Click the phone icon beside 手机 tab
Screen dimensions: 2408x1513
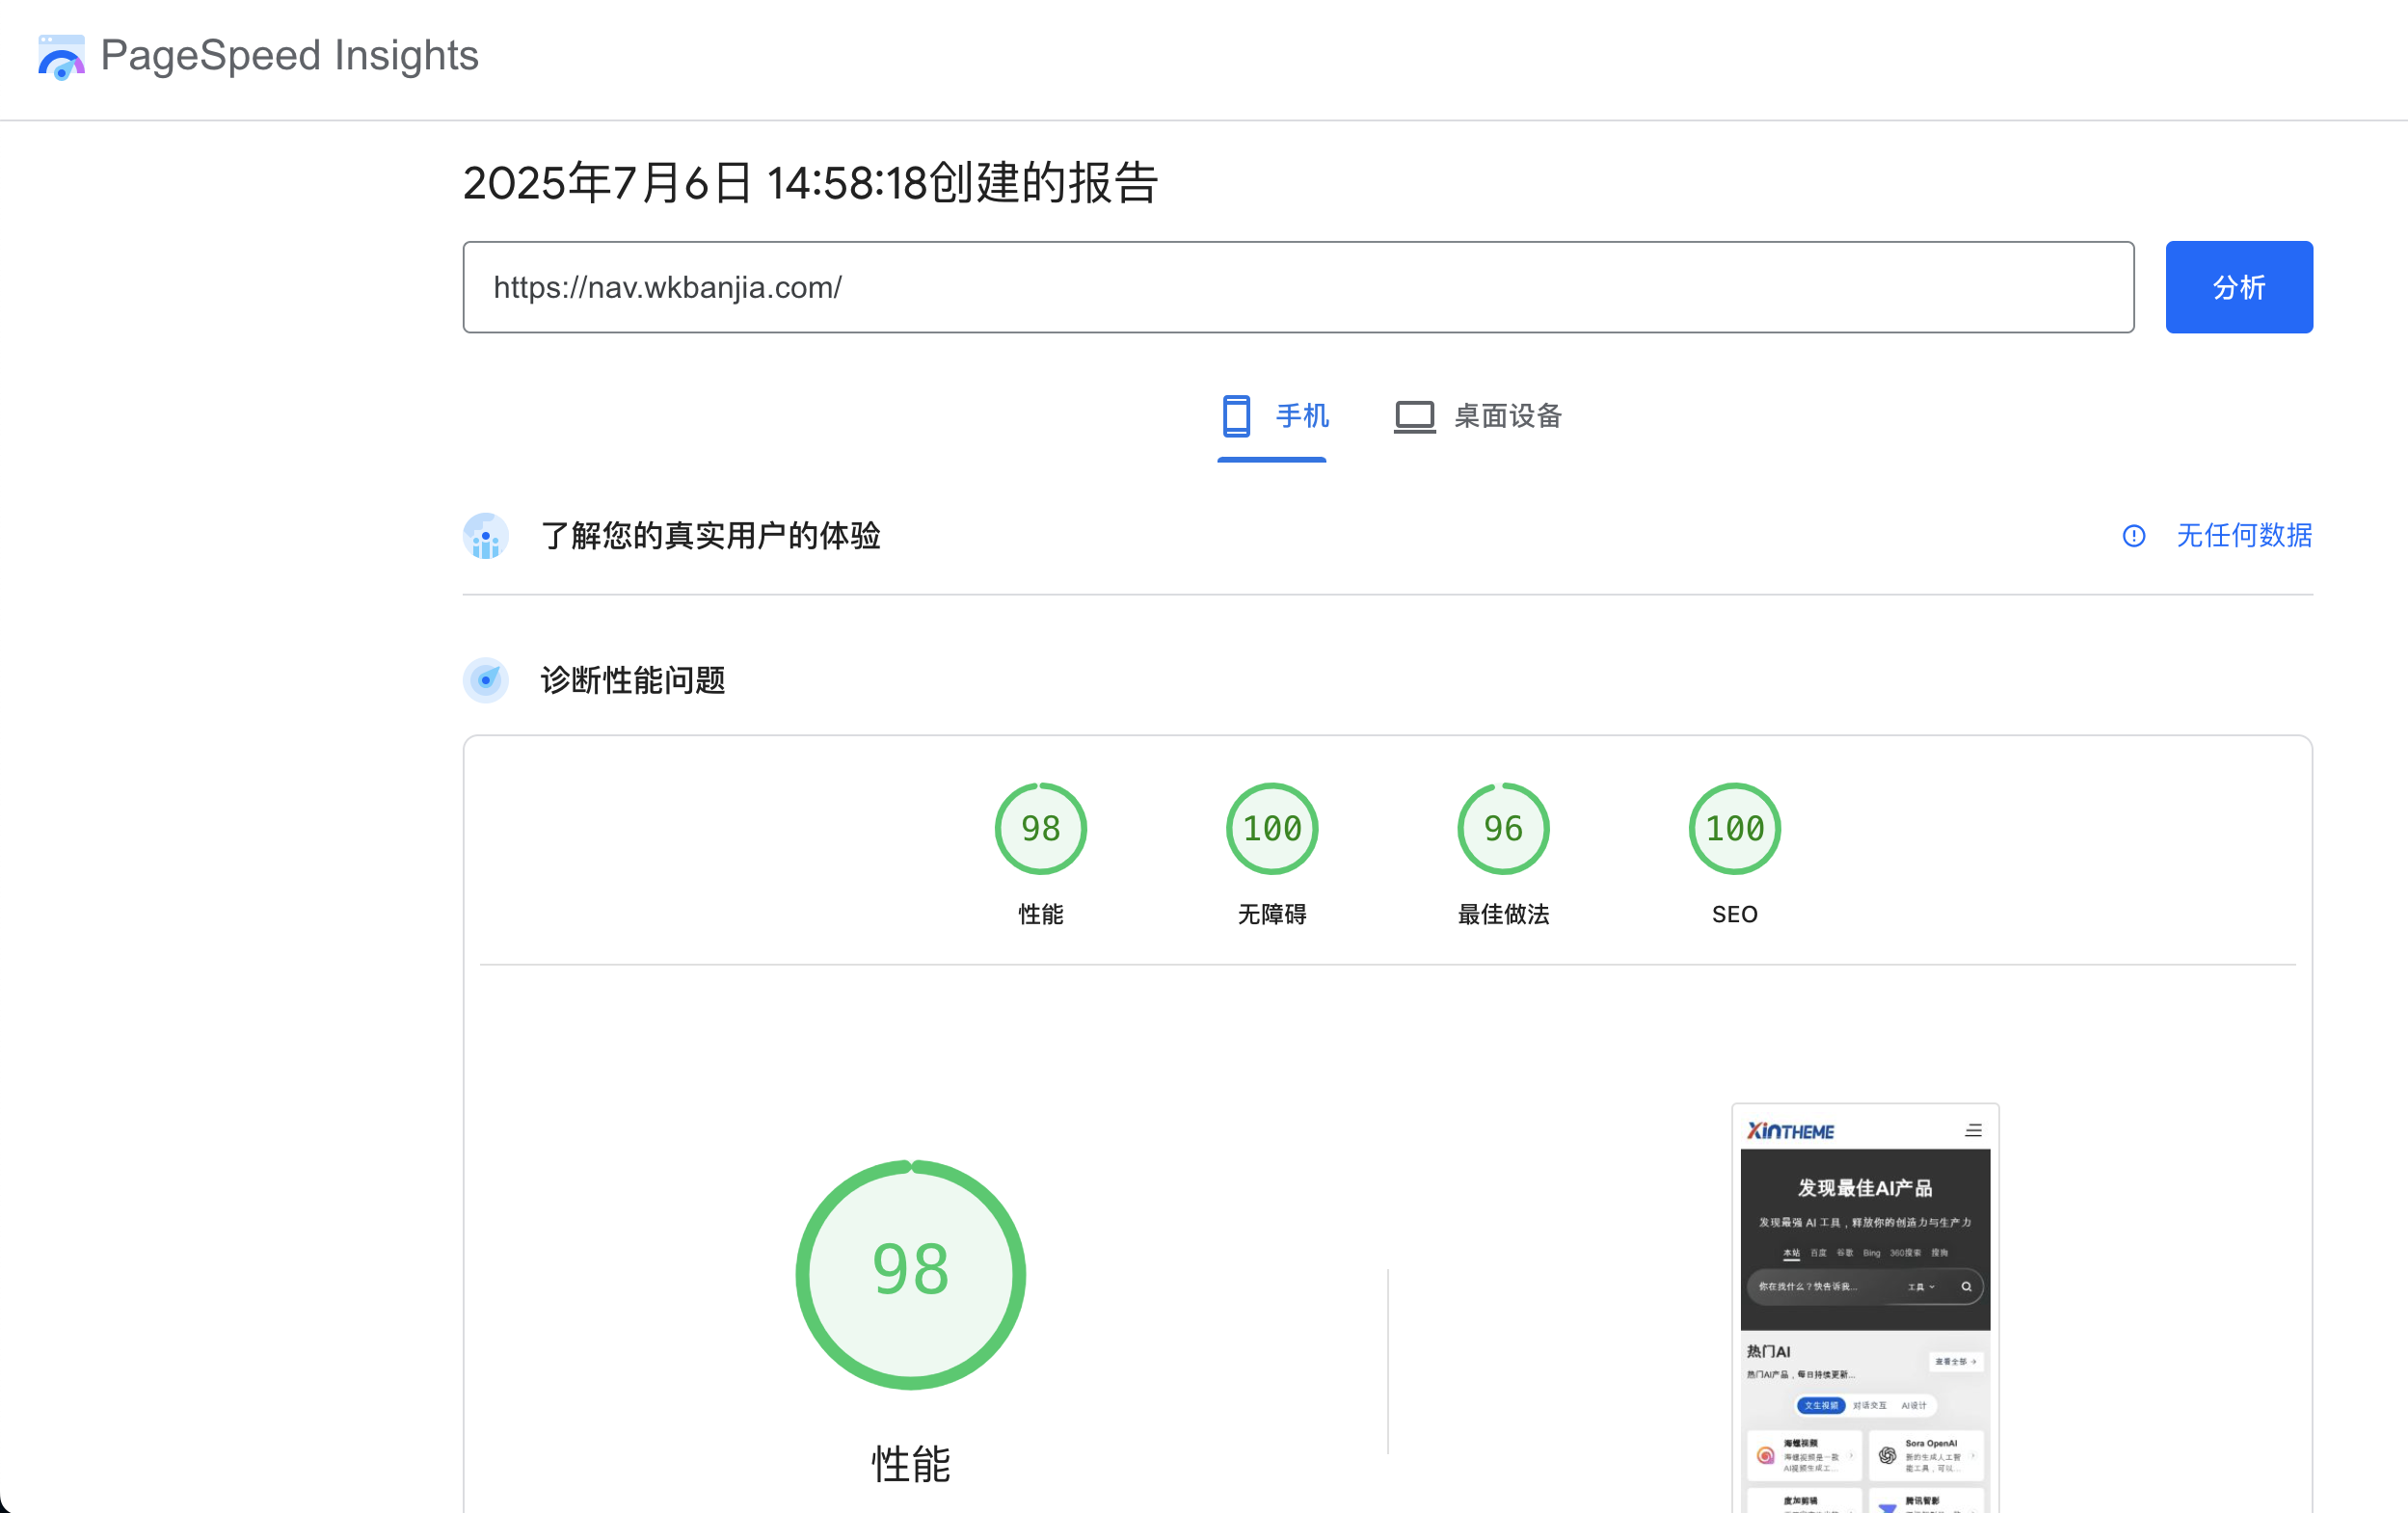[x=1236, y=416]
